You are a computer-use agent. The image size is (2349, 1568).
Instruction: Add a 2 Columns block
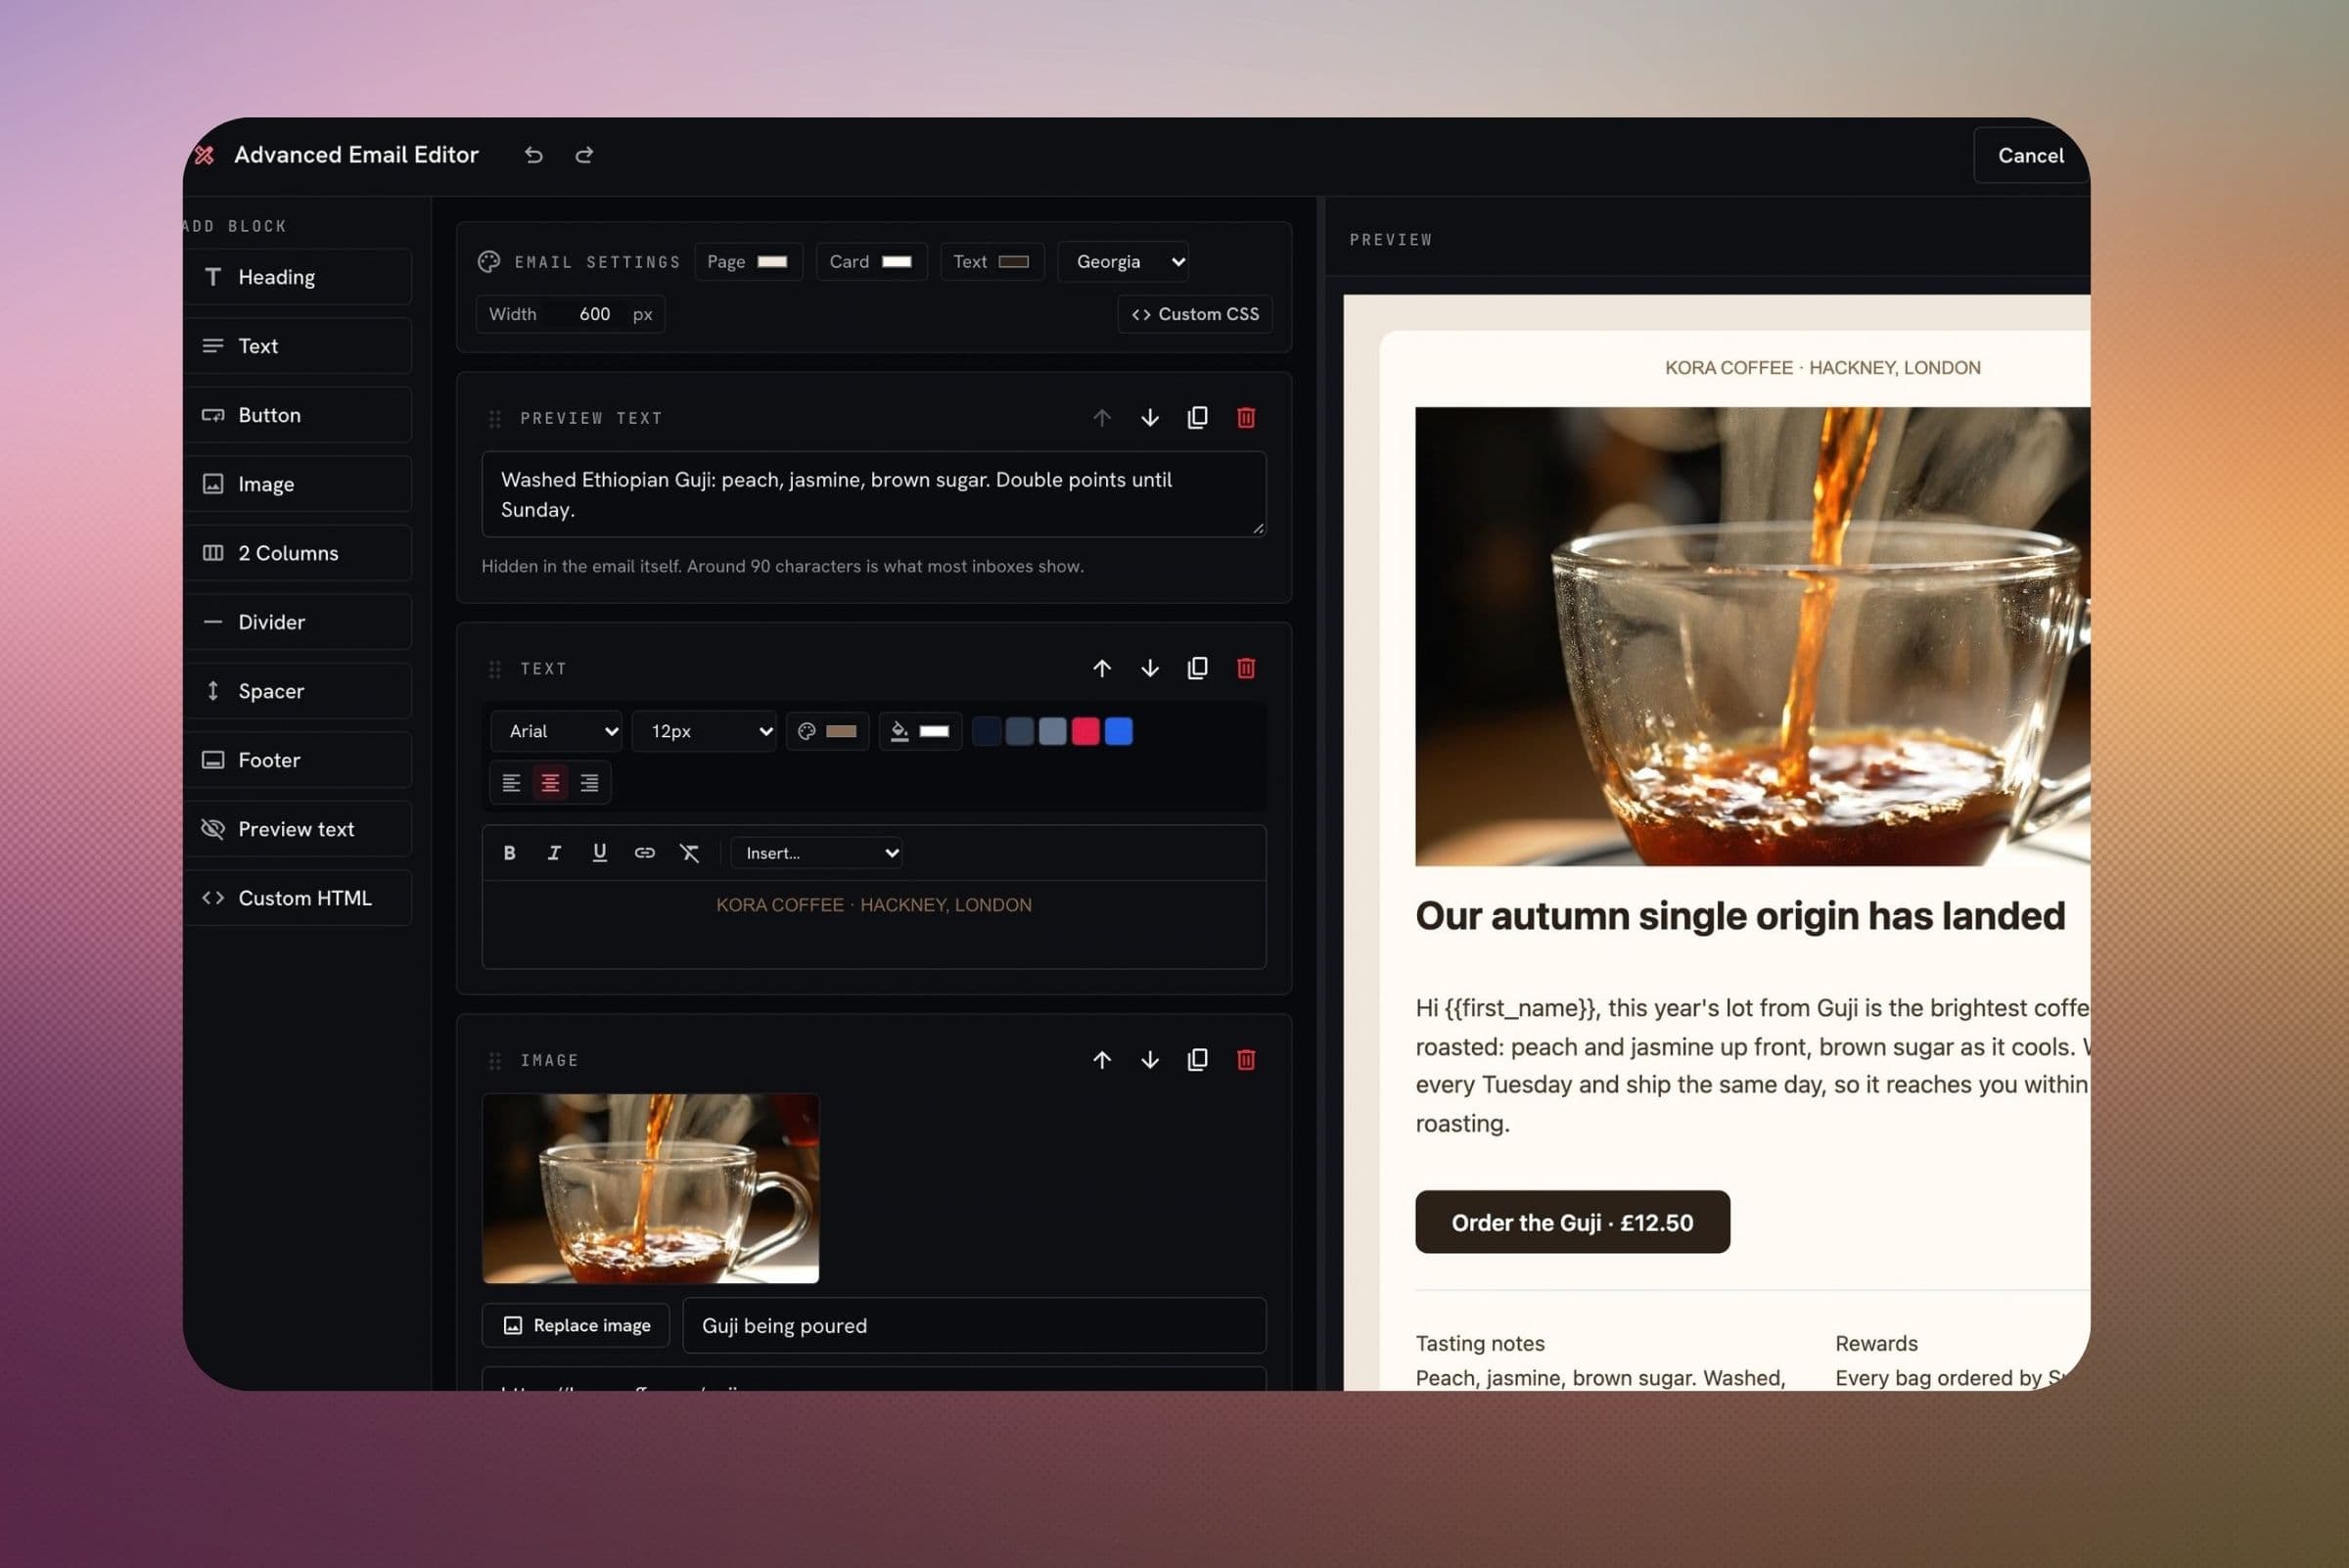tap(297, 553)
